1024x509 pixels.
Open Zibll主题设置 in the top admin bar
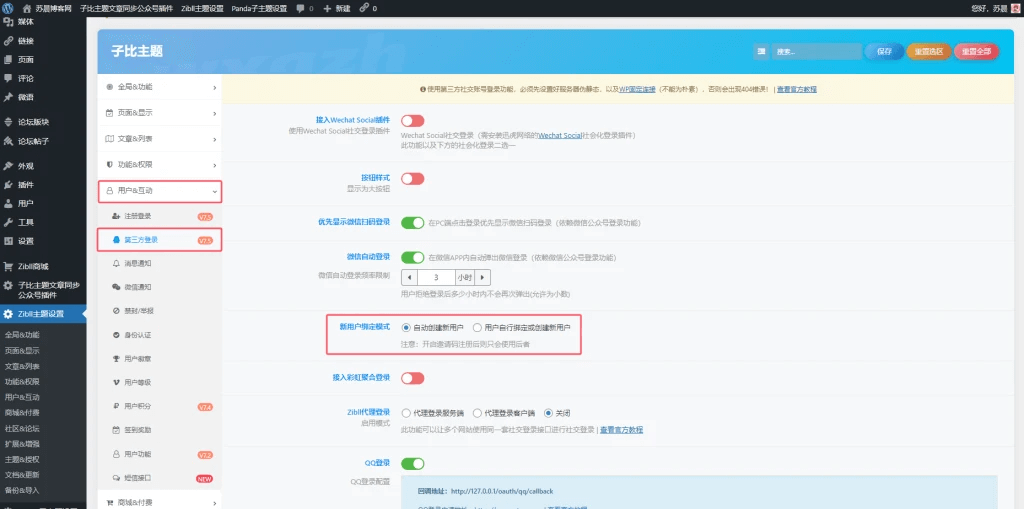(202, 8)
